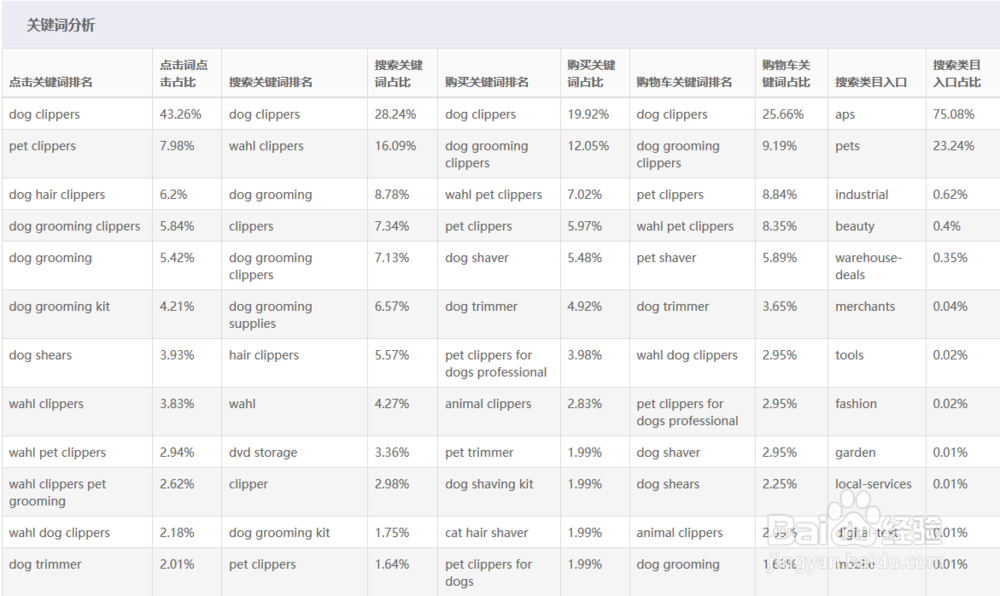The width and height of the screenshot is (1000, 596).
Task: Select the 'cat hair shaver' keyword
Action: [487, 532]
